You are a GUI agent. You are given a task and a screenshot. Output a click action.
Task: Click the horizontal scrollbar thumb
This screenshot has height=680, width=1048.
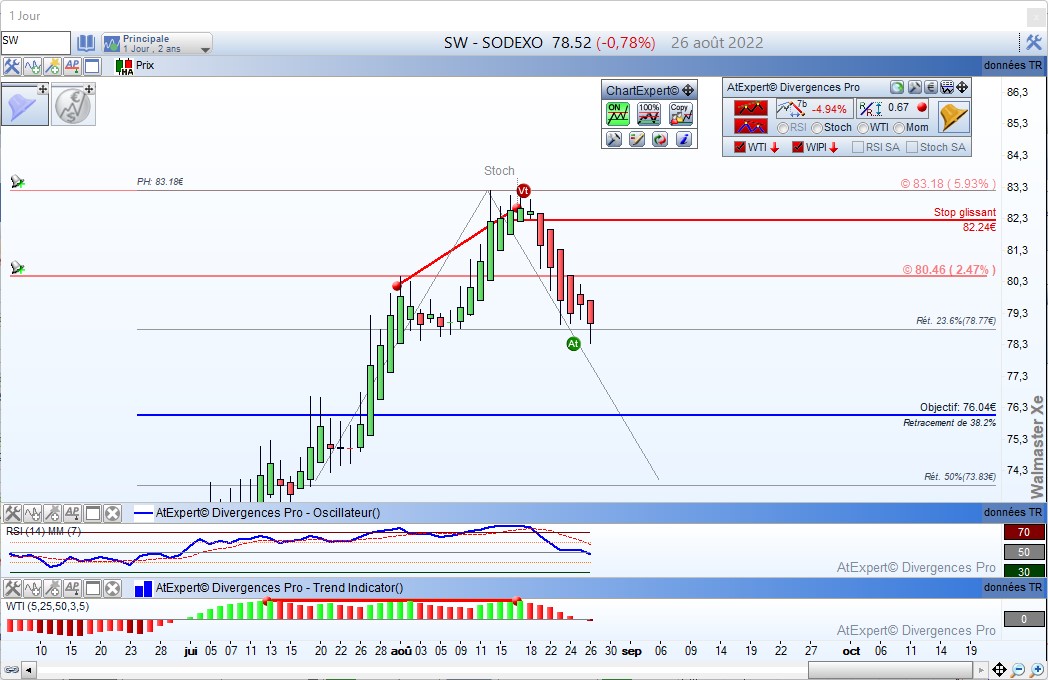(x=890, y=669)
